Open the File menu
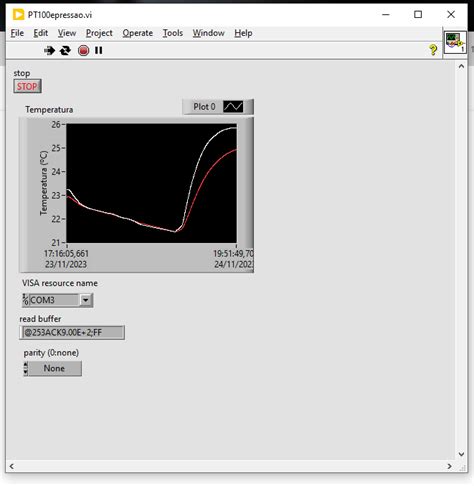This screenshot has height=486, width=474. (17, 33)
